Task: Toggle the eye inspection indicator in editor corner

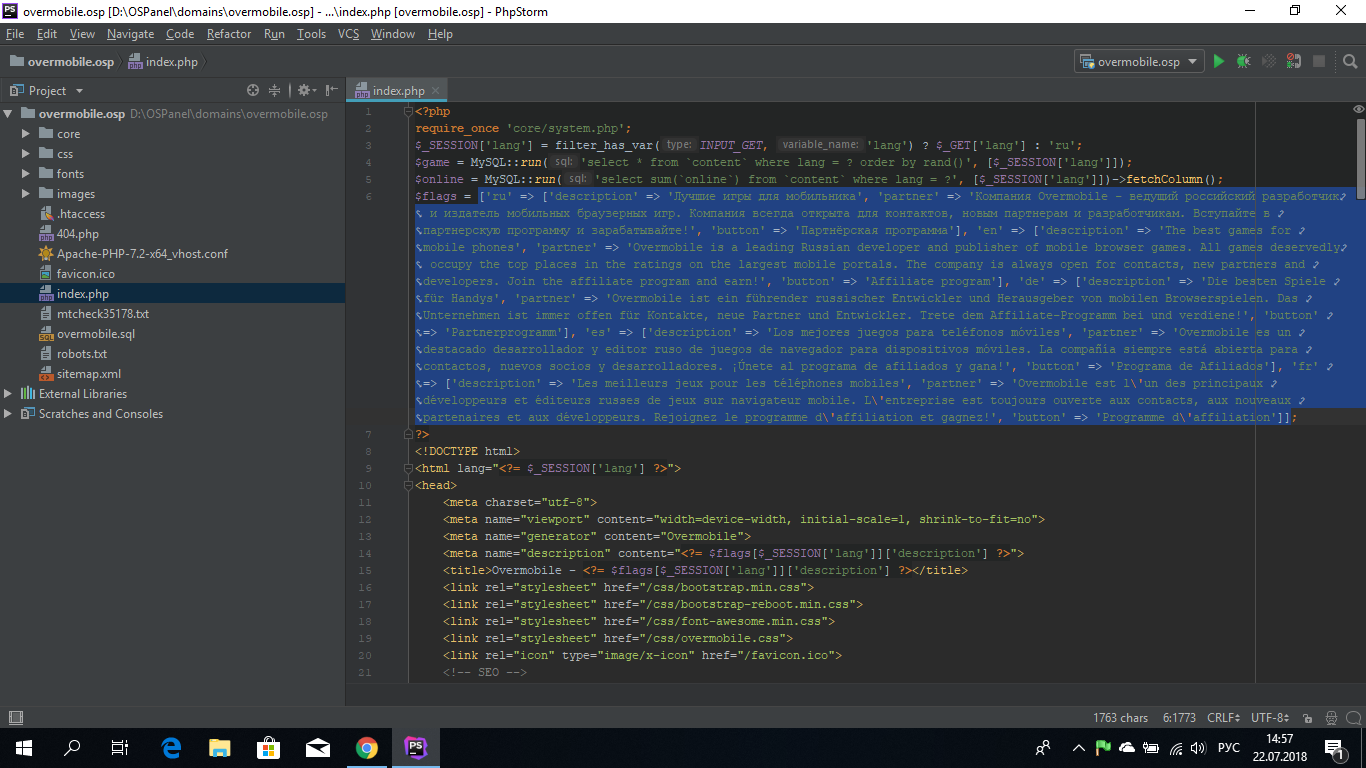Action: coord(1358,109)
